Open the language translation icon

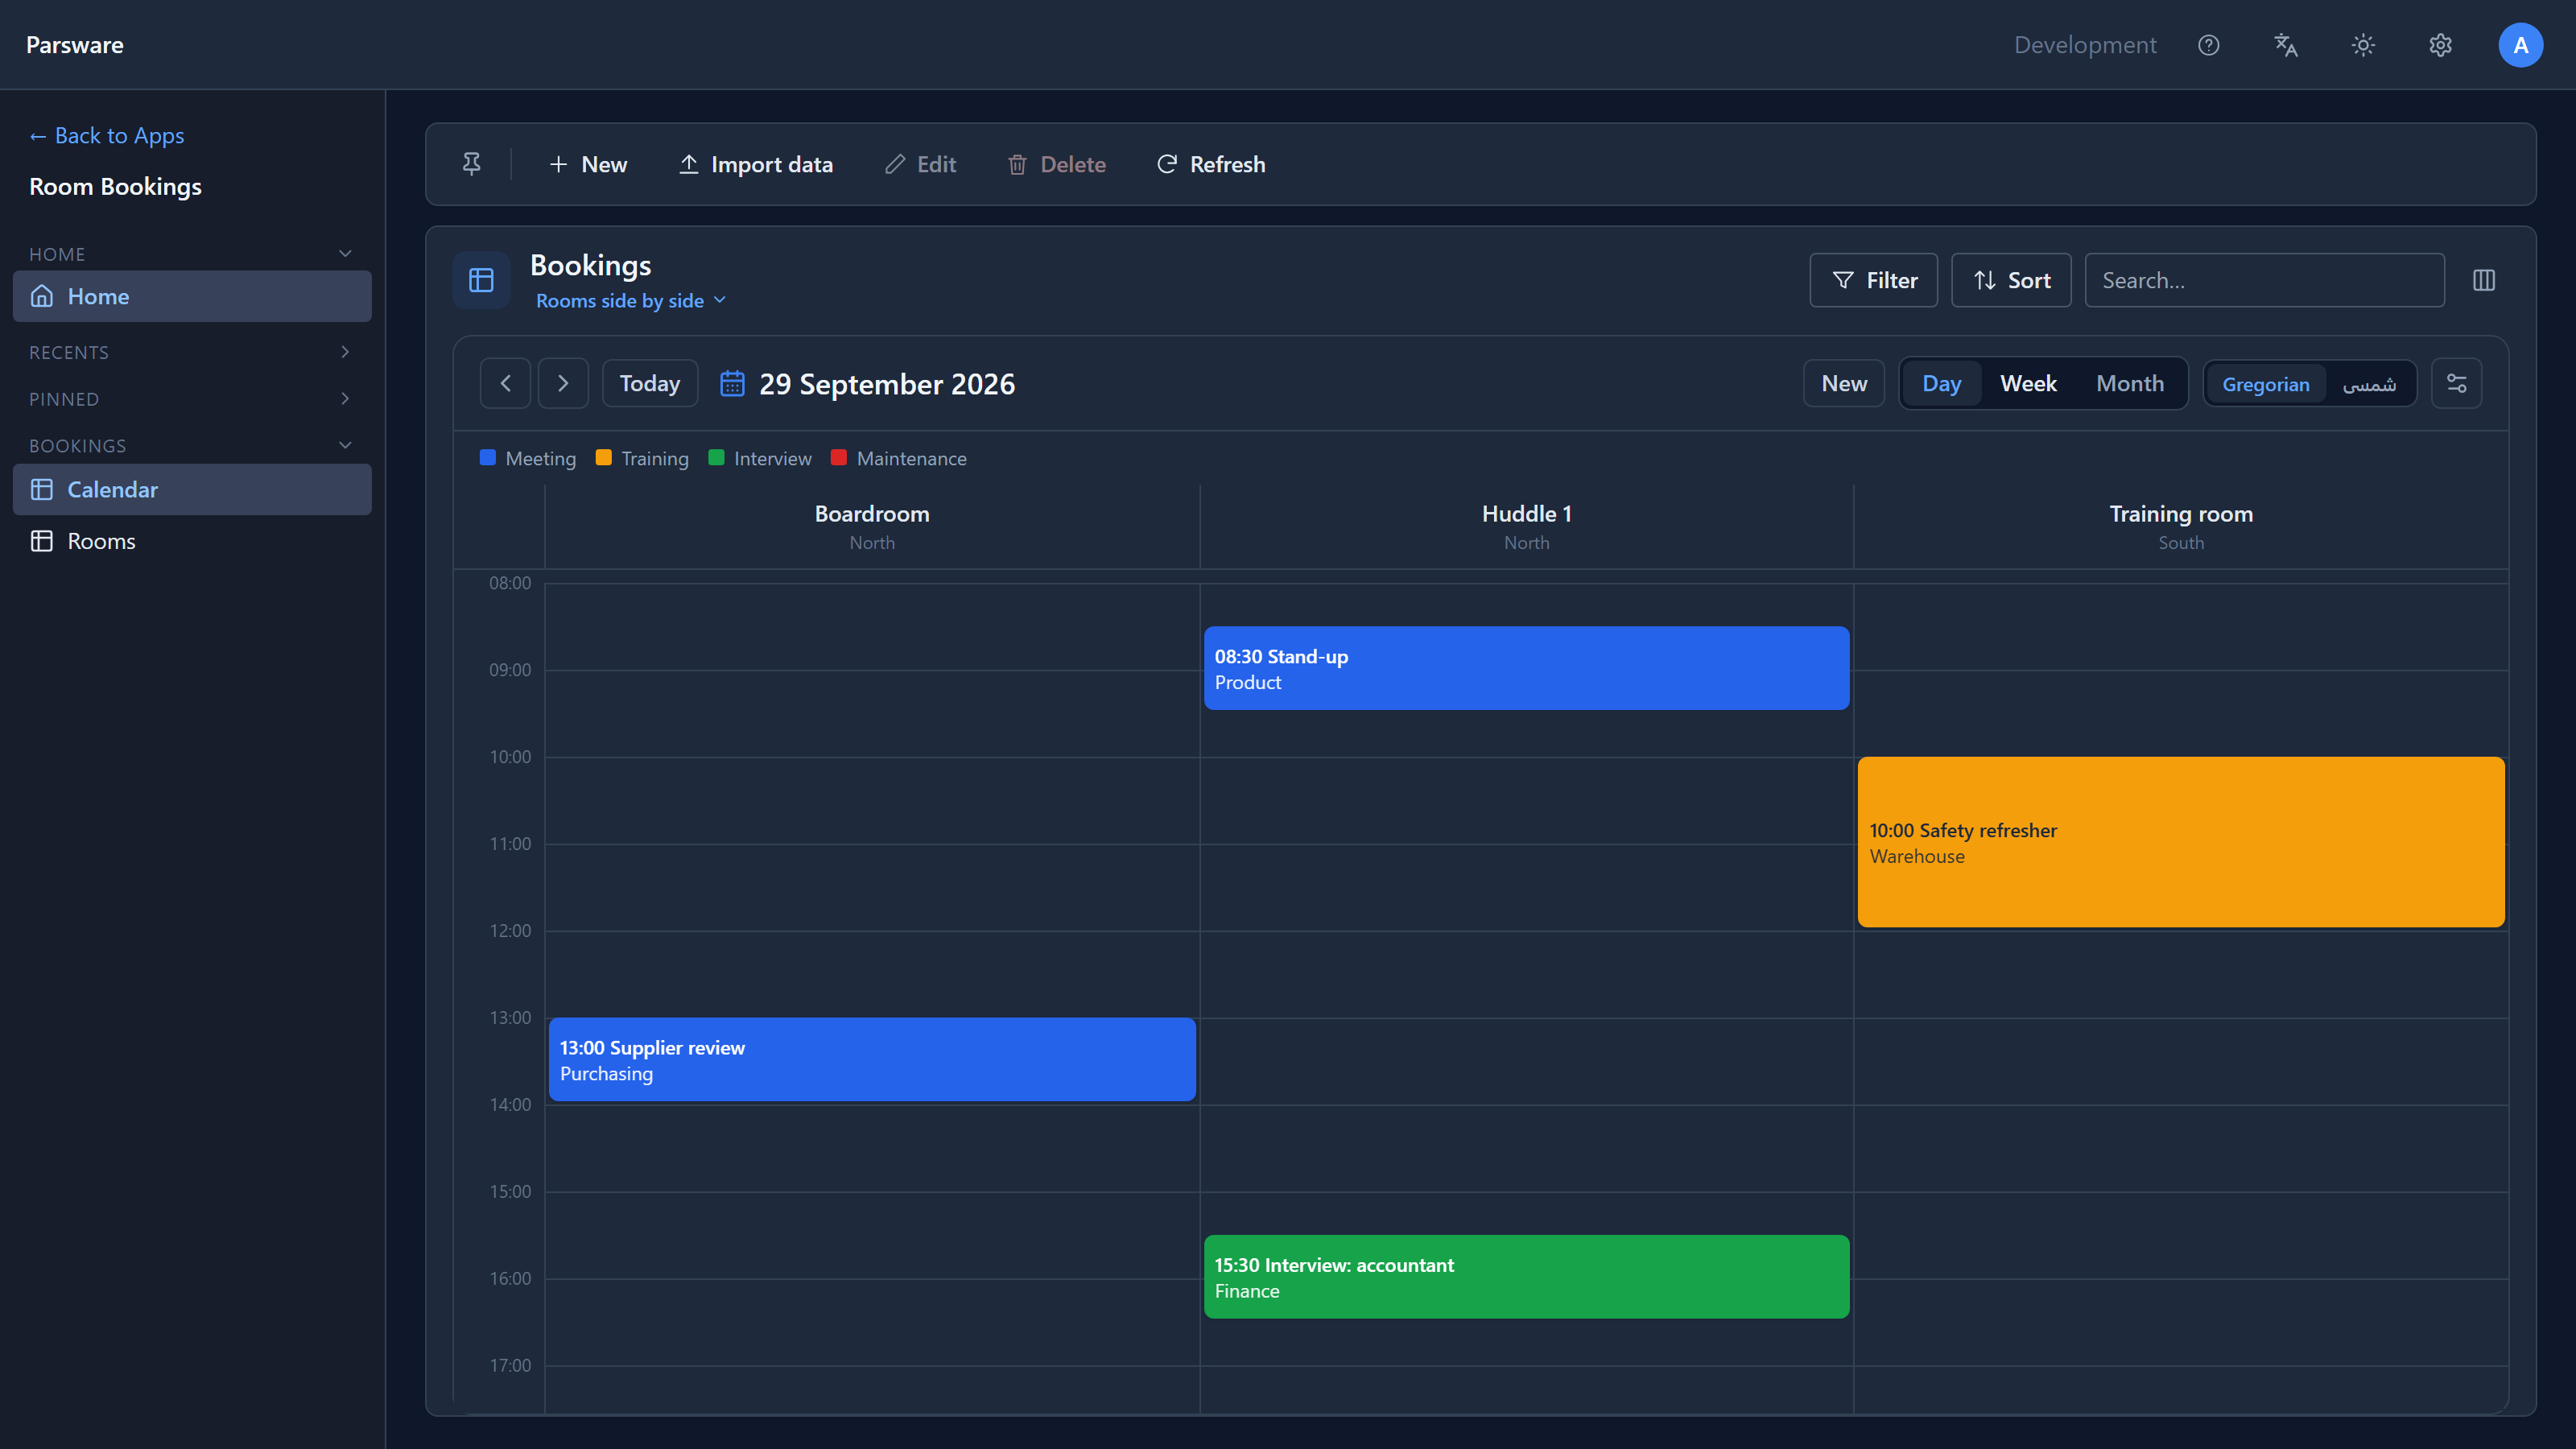click(x=2286, y=45)
